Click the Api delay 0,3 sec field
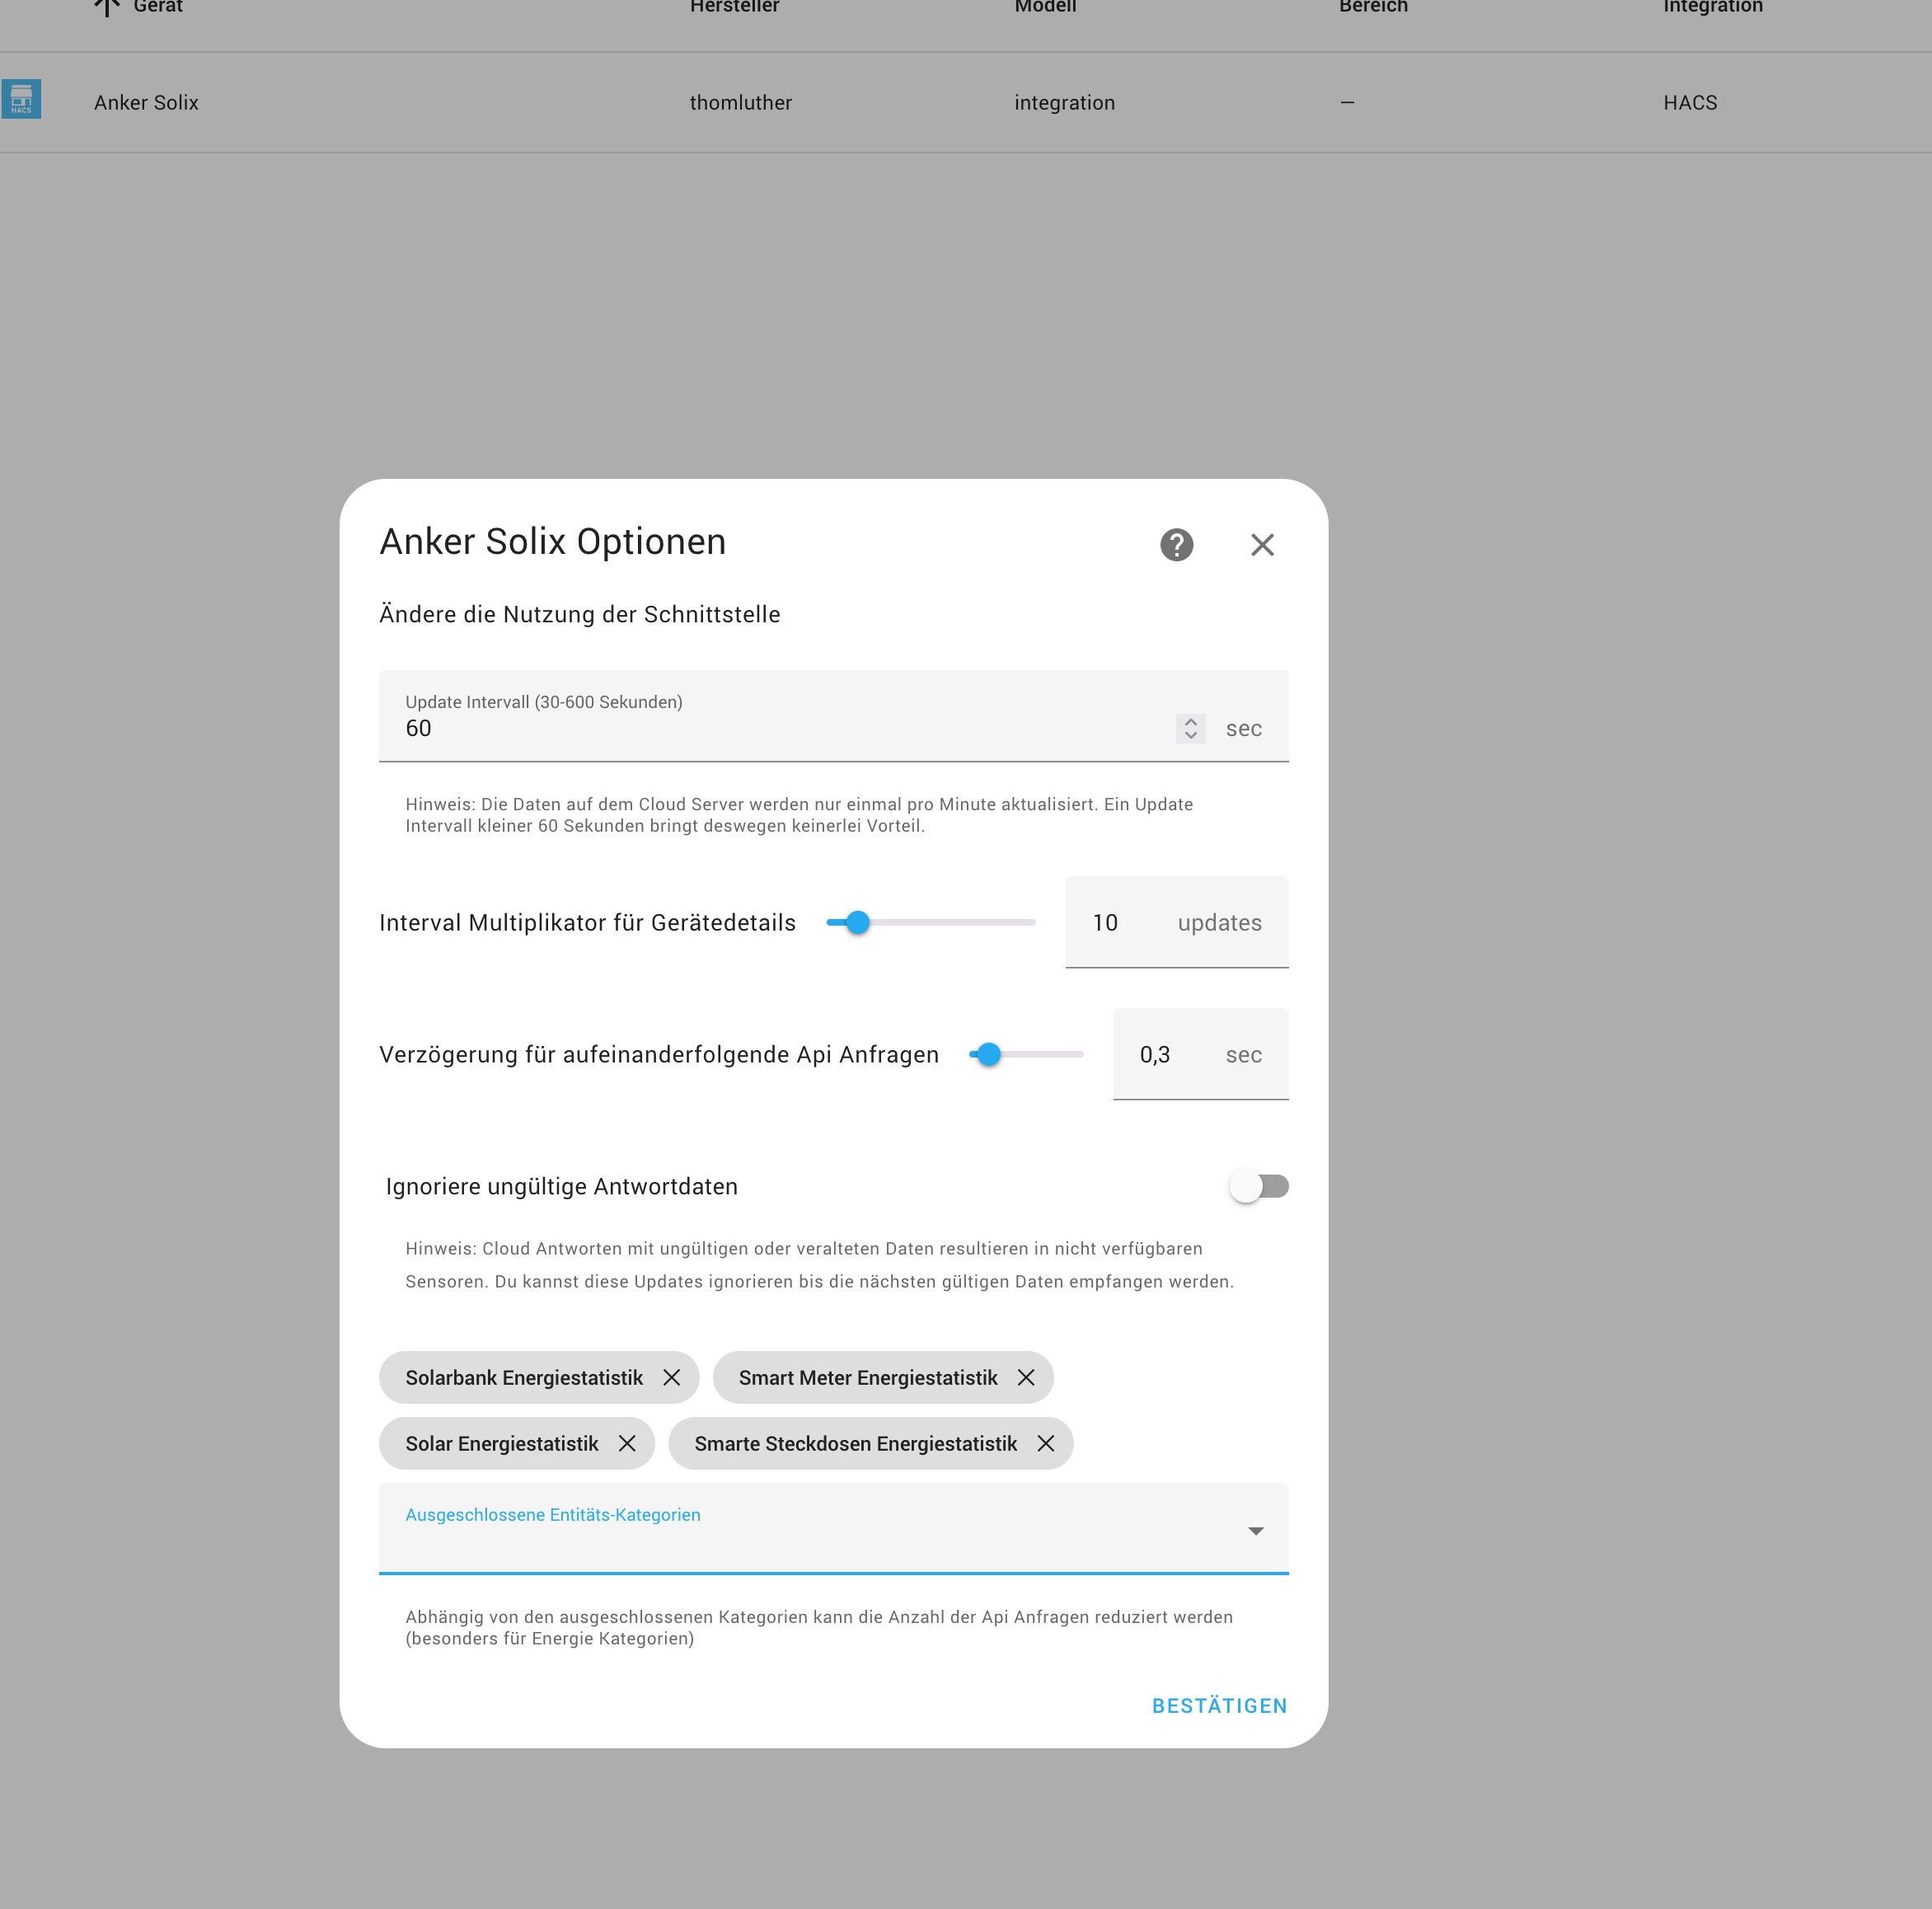1932x1909 pixels. pos(1200,1055)
